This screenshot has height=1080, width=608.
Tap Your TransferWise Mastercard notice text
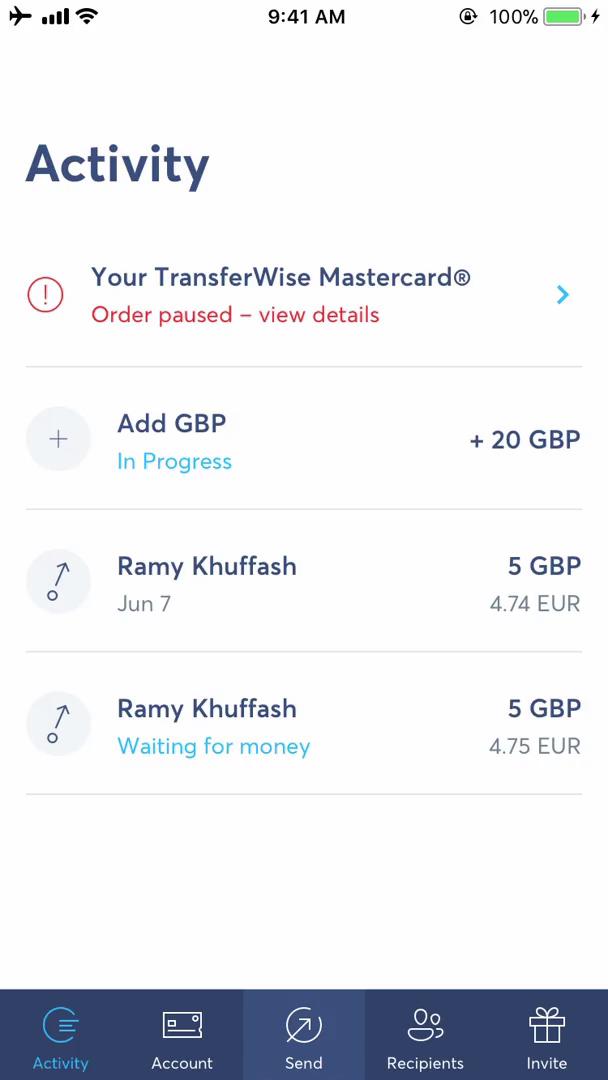(280, 277)
